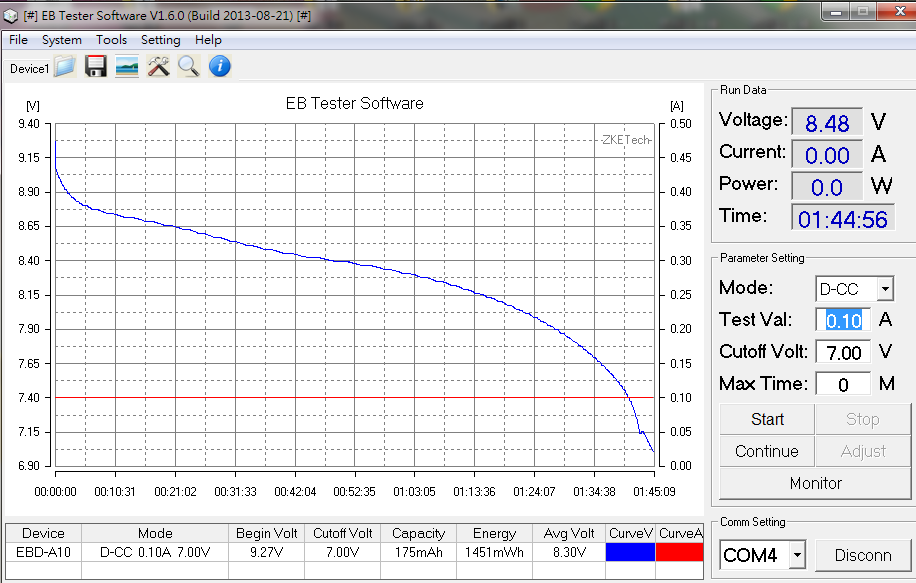Image resolution: width=916 pixels, height=583 pixels.
Task: Click the magnifying glass icon
Action: click(x=189, y=67)
